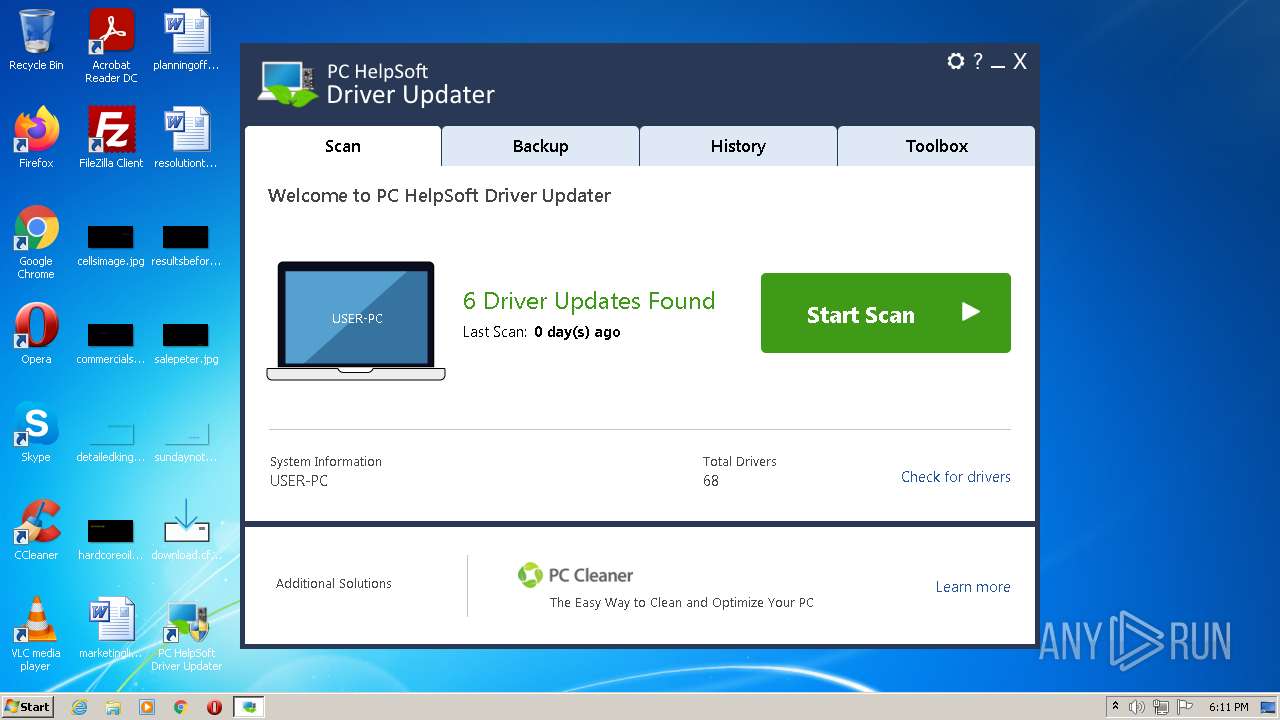Select detailedking desktop file
The width and height of the screenshot is (1280, 720).
pyautogui.click(x=111, y=442)
